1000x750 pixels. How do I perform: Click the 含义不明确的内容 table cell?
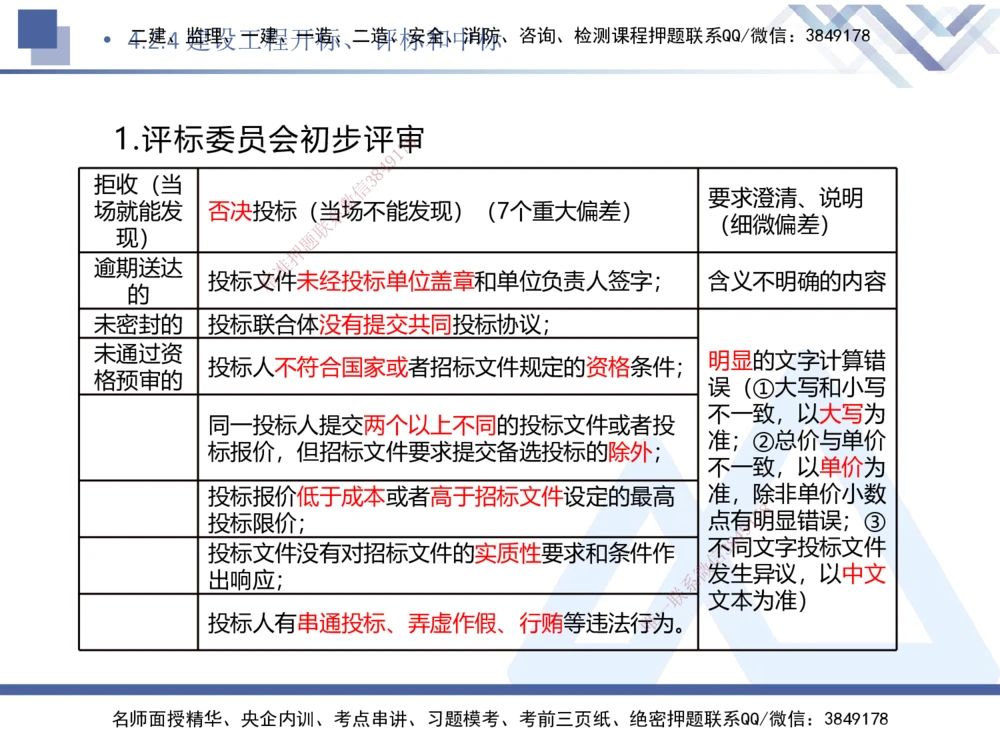tap(793, 281)
